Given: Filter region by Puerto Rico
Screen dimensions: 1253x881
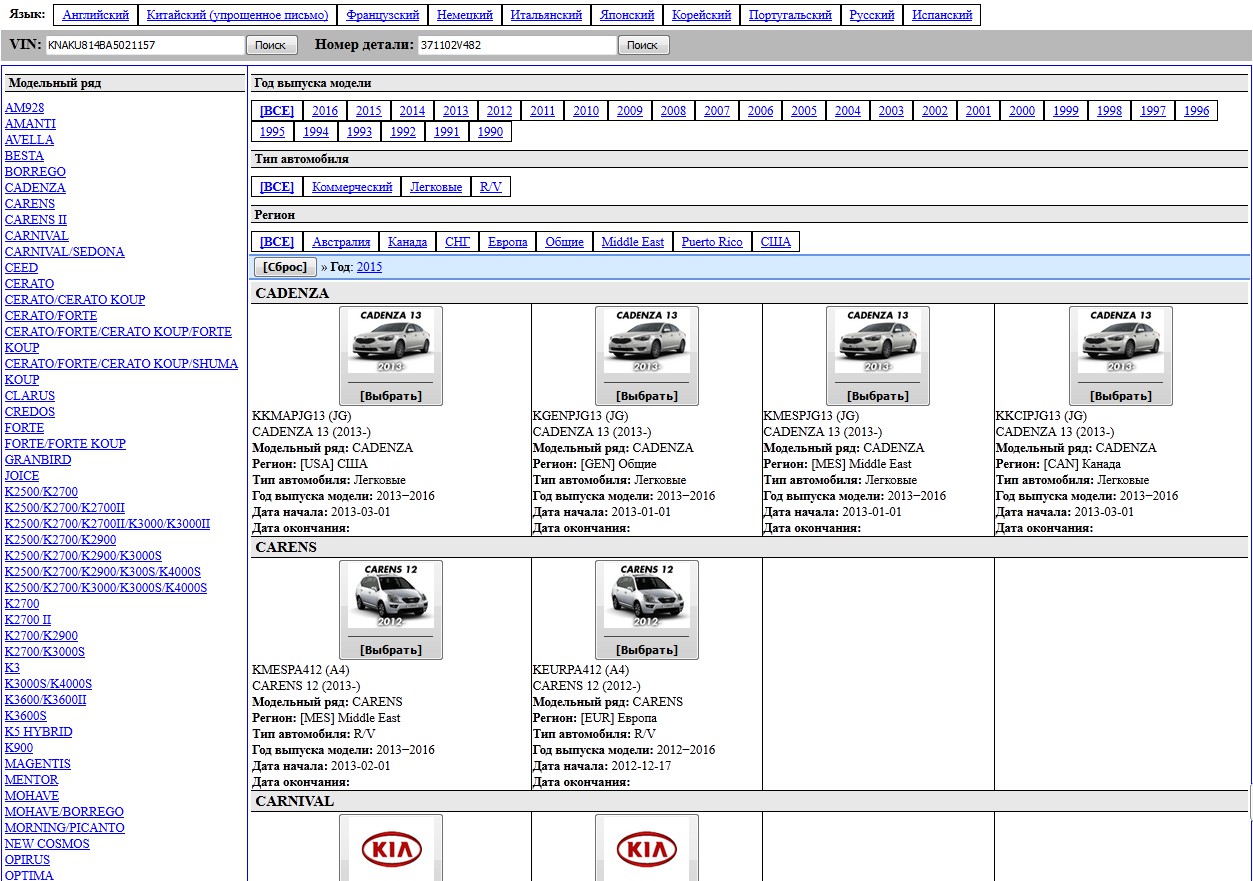Looking at the screenshot, I should (x=712, y=242).
